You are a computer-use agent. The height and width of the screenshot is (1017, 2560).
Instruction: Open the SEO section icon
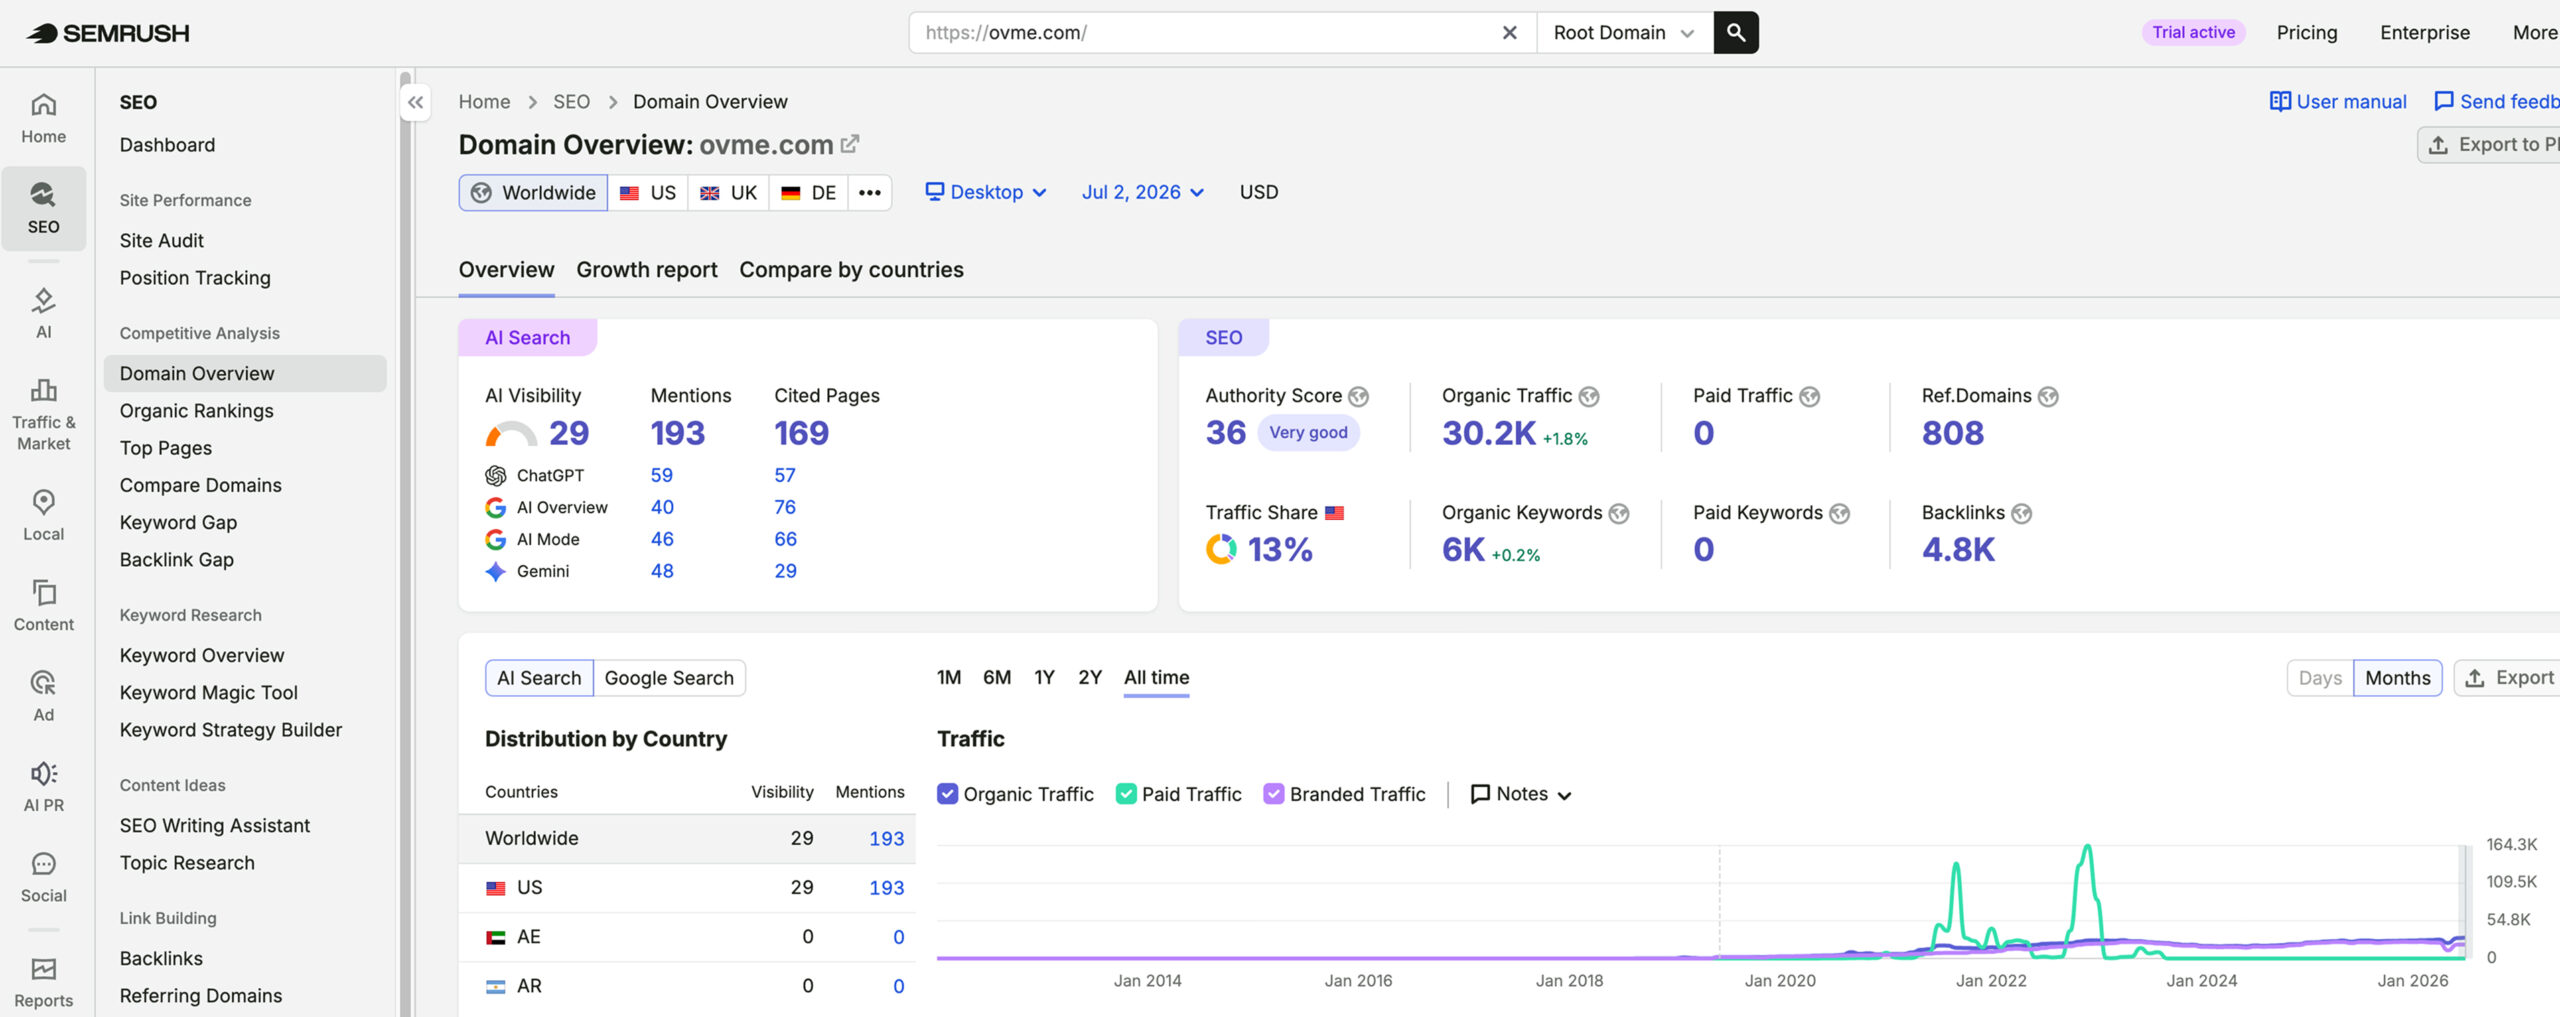pos(43,208)
